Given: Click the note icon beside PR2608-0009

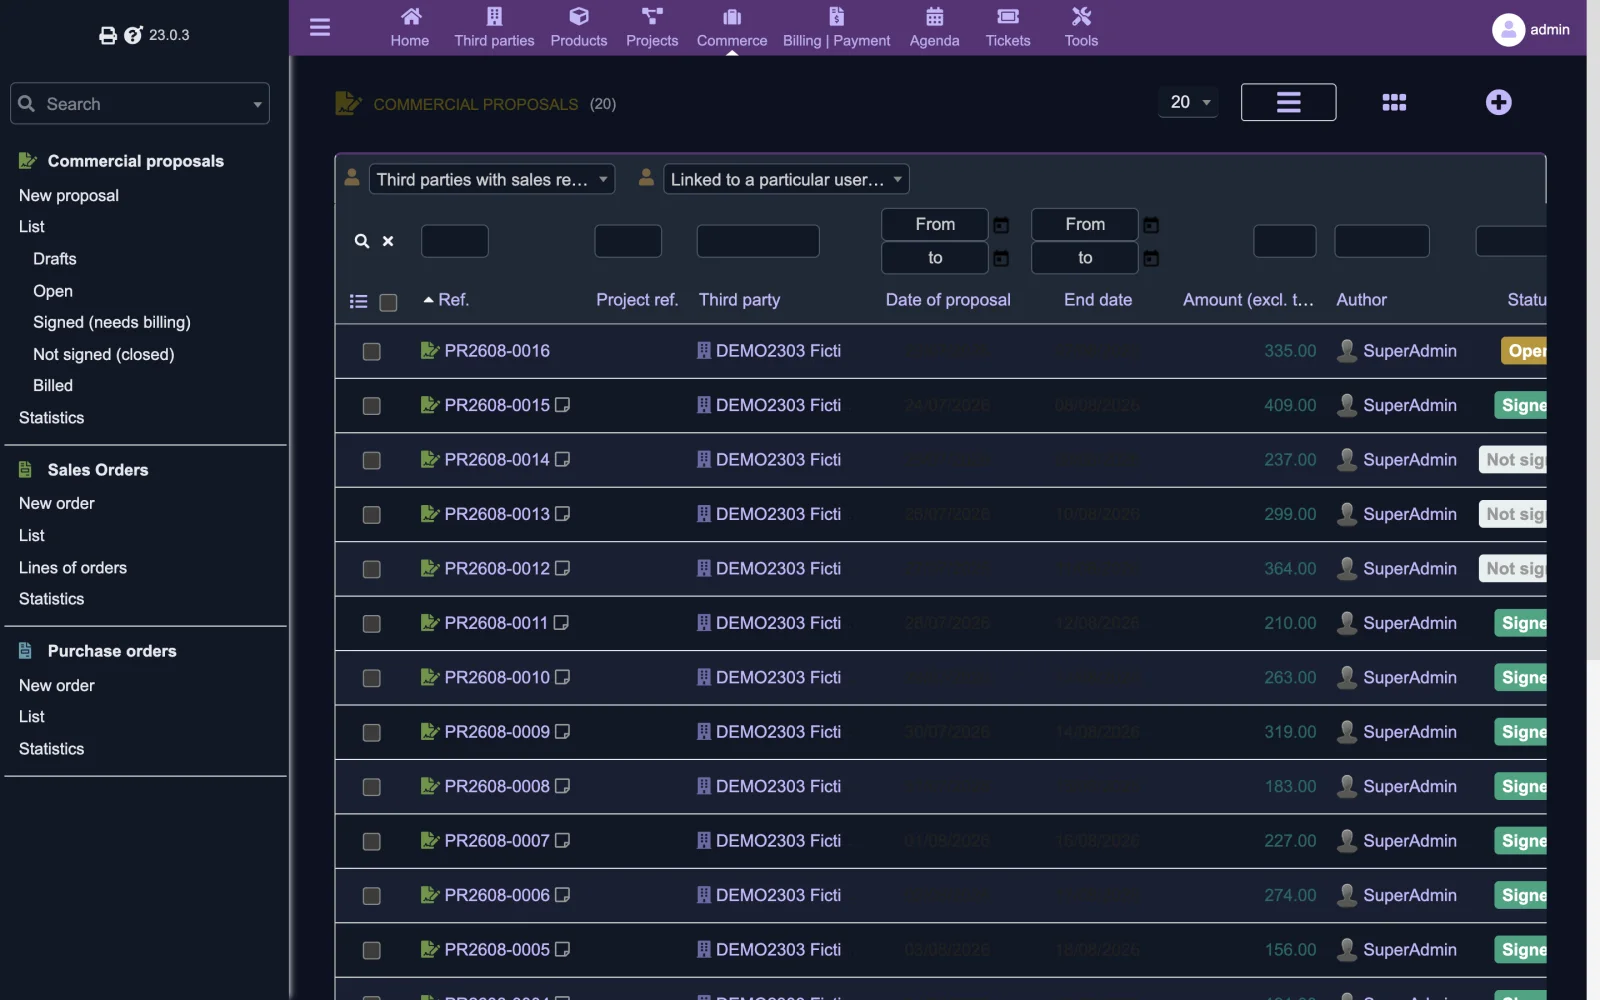Looking at the screenshot, I should (563, 732).
